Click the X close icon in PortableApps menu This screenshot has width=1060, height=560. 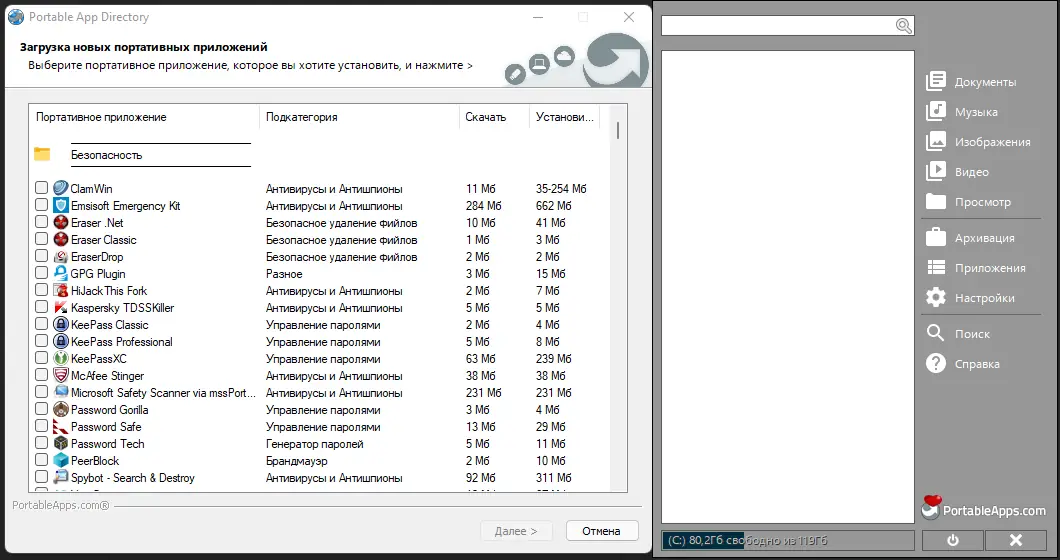1015,540
